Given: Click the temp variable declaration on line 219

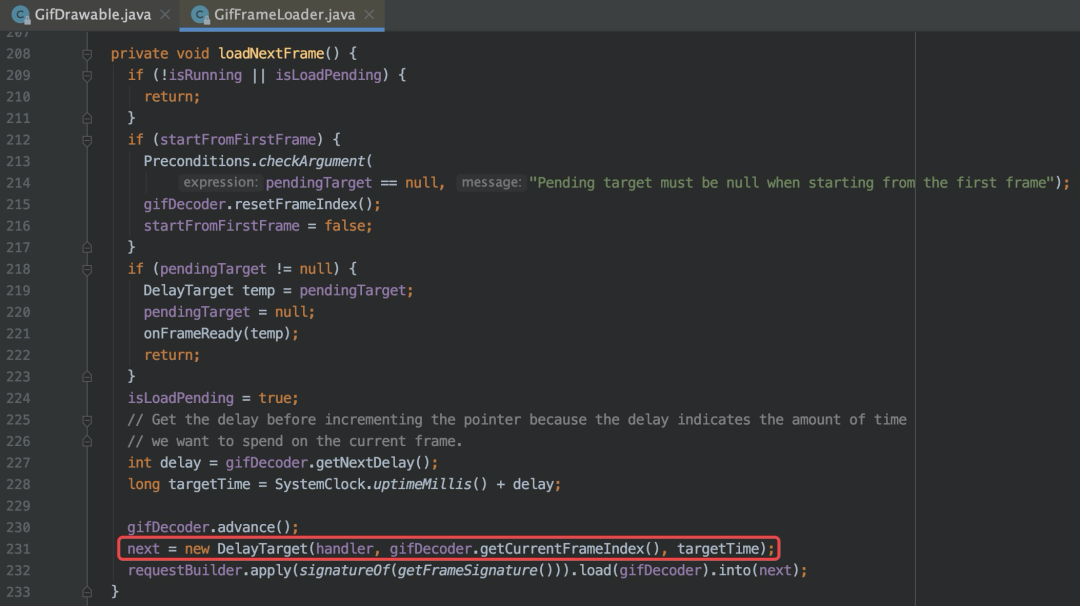Looking at the screenshot, I should pos(258,291).
